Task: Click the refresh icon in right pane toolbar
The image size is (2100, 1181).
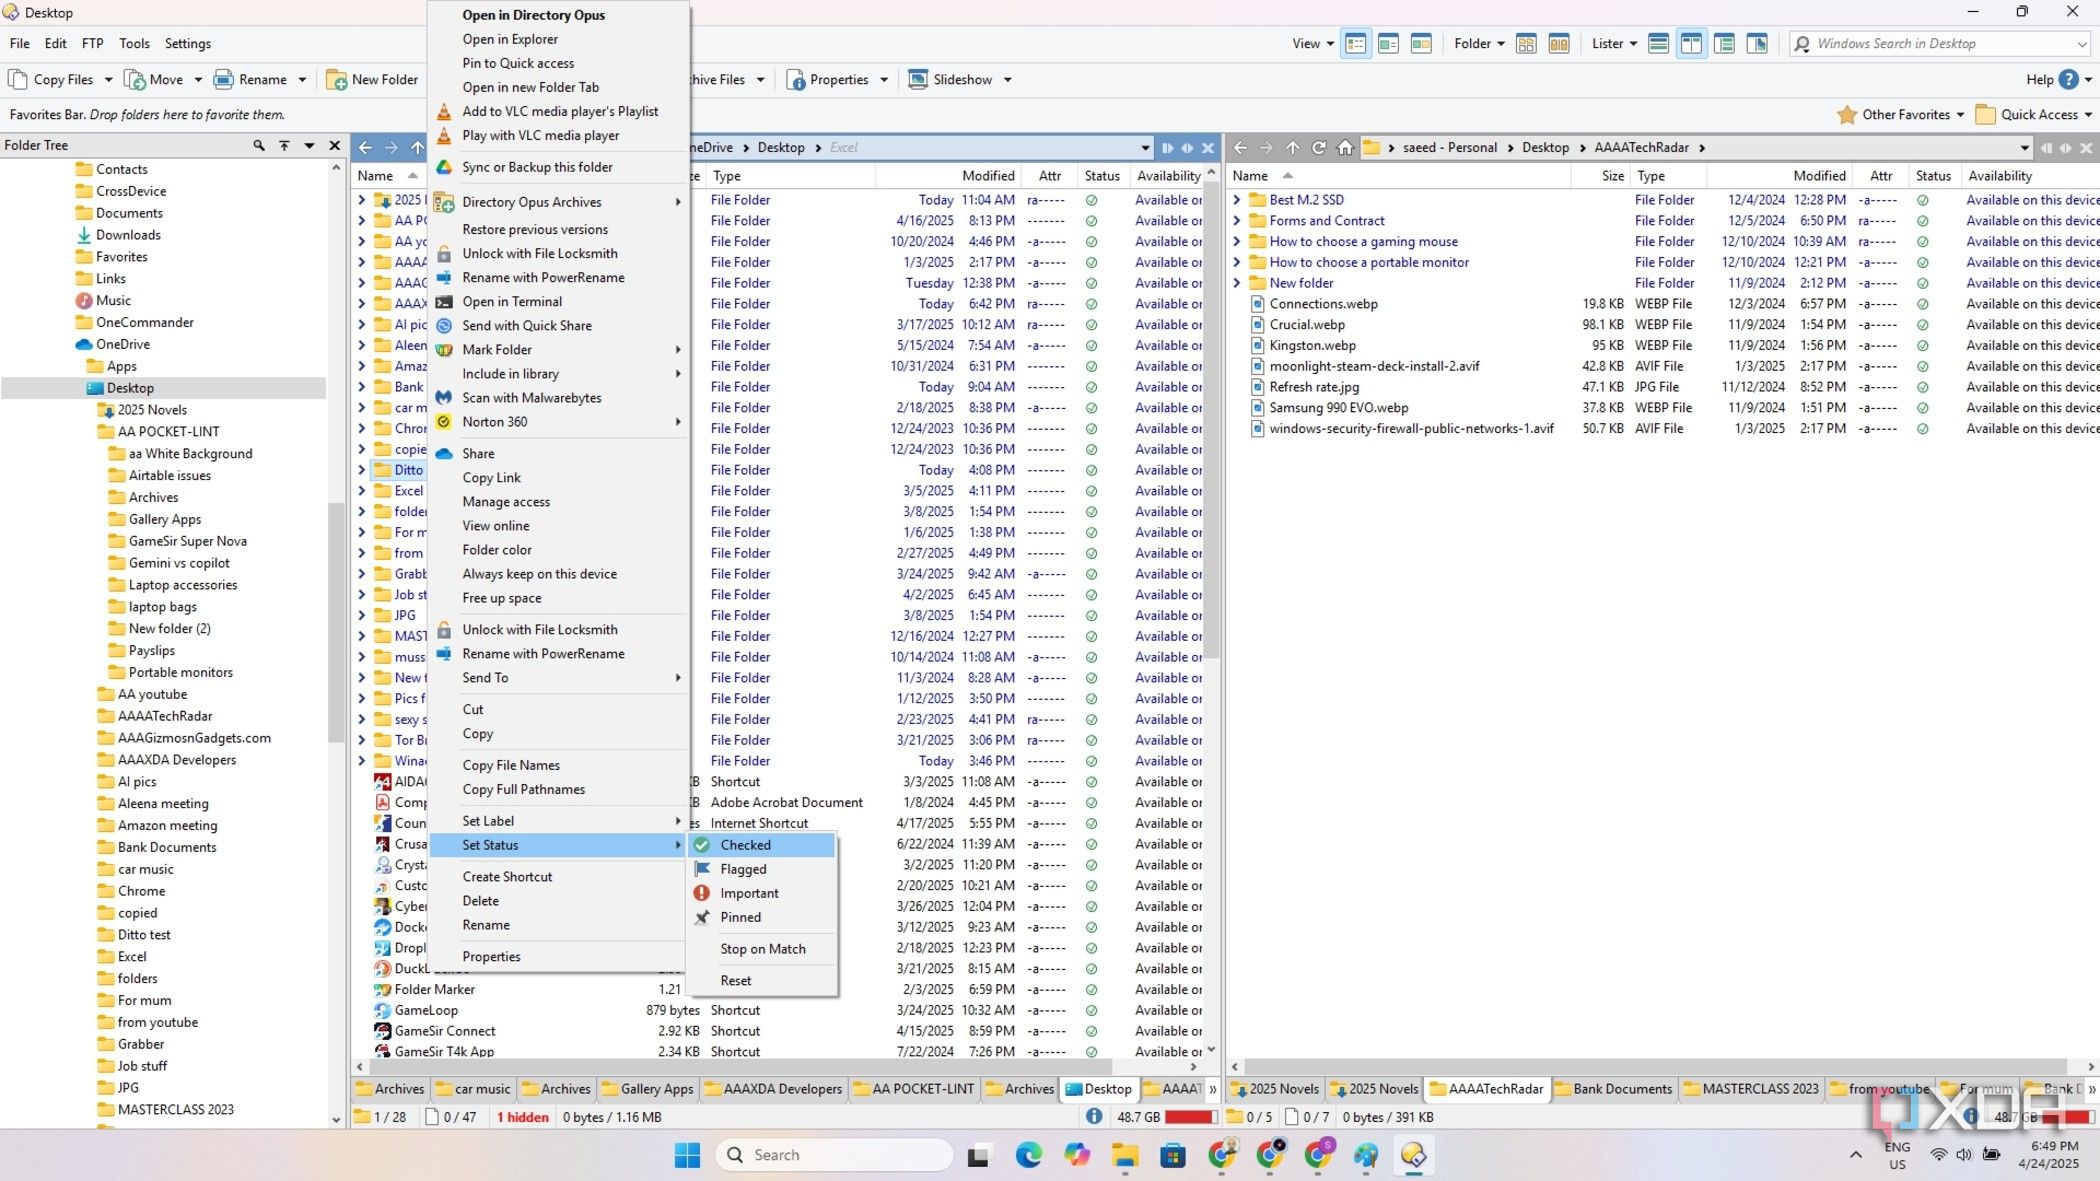Action: coord(1319,147)
